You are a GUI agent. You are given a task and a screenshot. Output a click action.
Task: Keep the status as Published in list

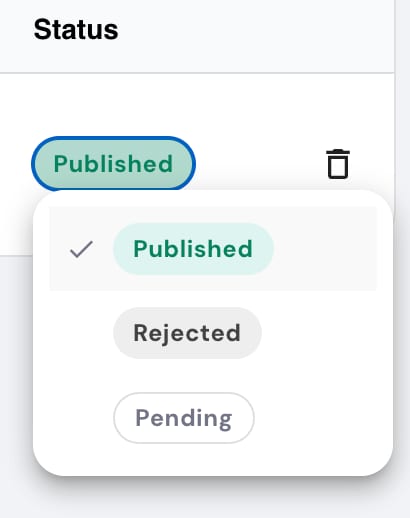[213, 249]
